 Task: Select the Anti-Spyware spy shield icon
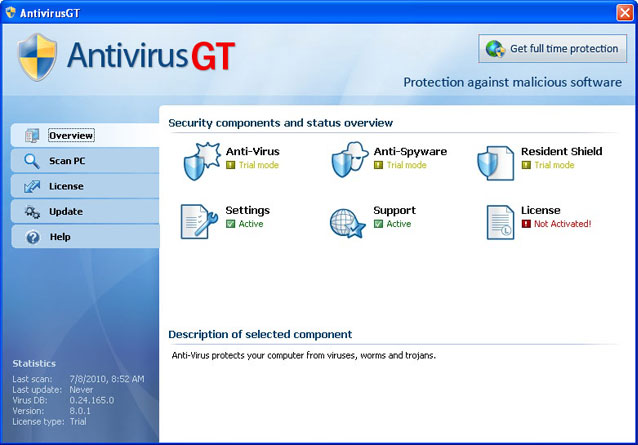(x=350, y=159)
